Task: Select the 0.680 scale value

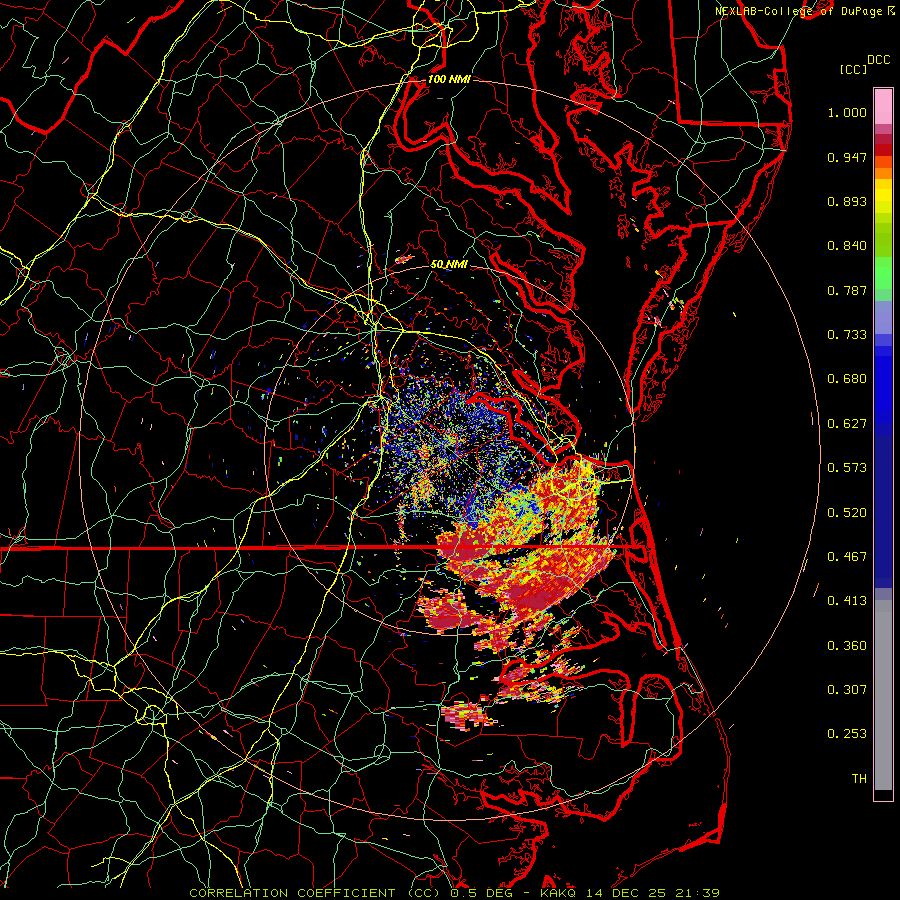Action: pyautogui.click(x=847, y=379)
